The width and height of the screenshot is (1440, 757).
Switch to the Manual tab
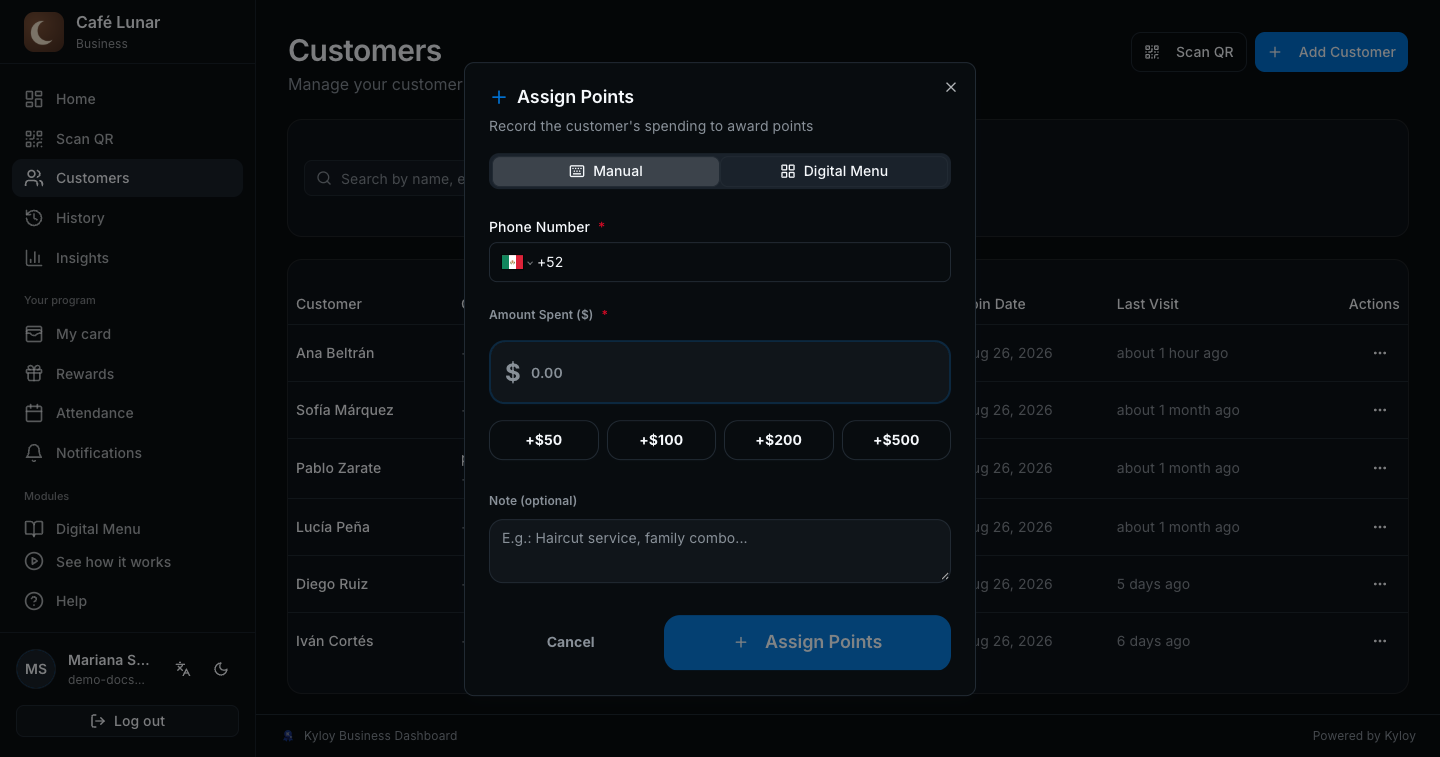pos(606,171)
